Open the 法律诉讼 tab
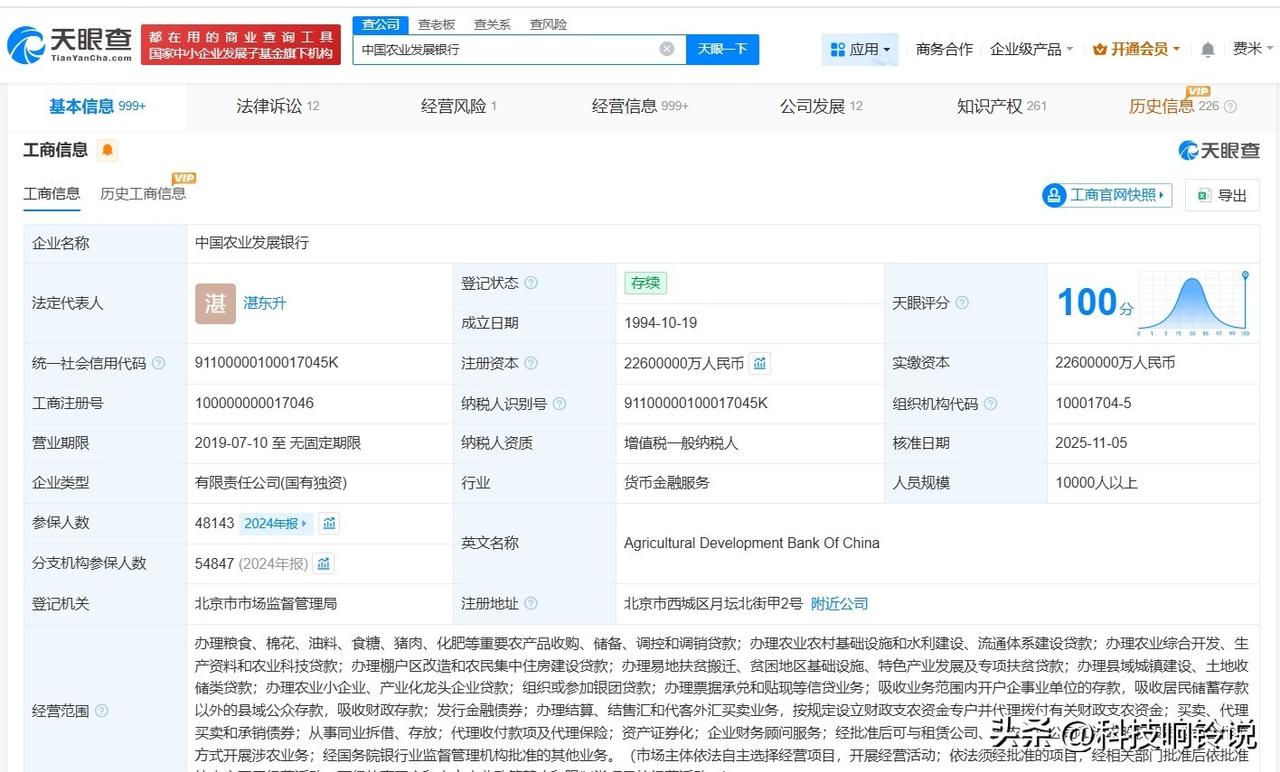Viewport: 1280px width, 772px height. pyautogui.click(x=278, y=107)
